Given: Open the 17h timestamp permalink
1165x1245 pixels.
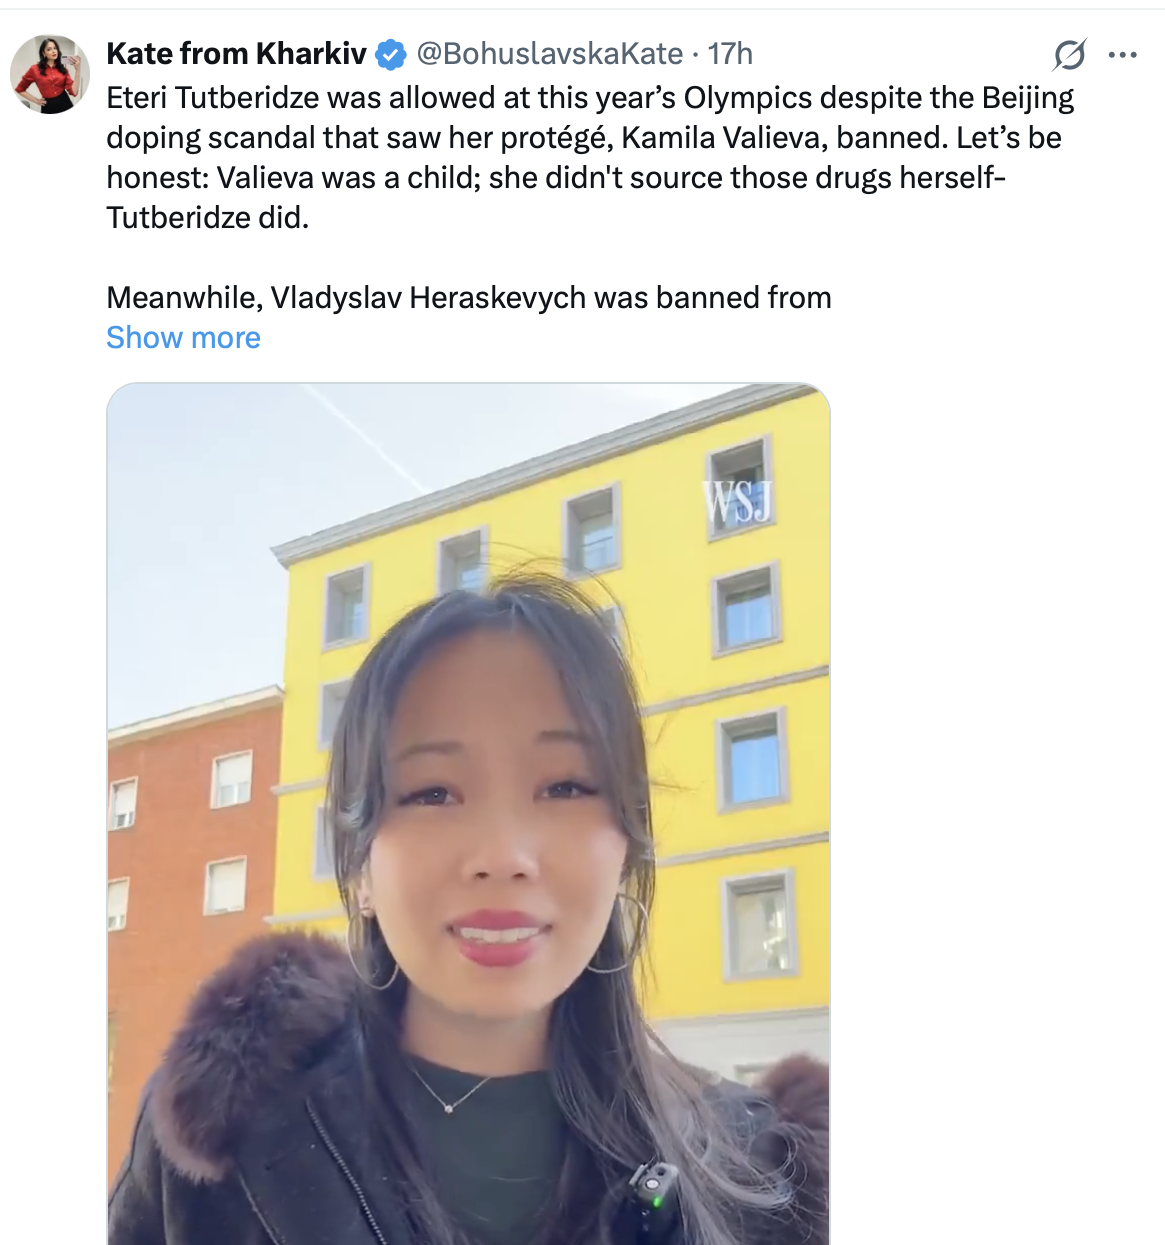Looking at the screenshot, I should [730, 54].
